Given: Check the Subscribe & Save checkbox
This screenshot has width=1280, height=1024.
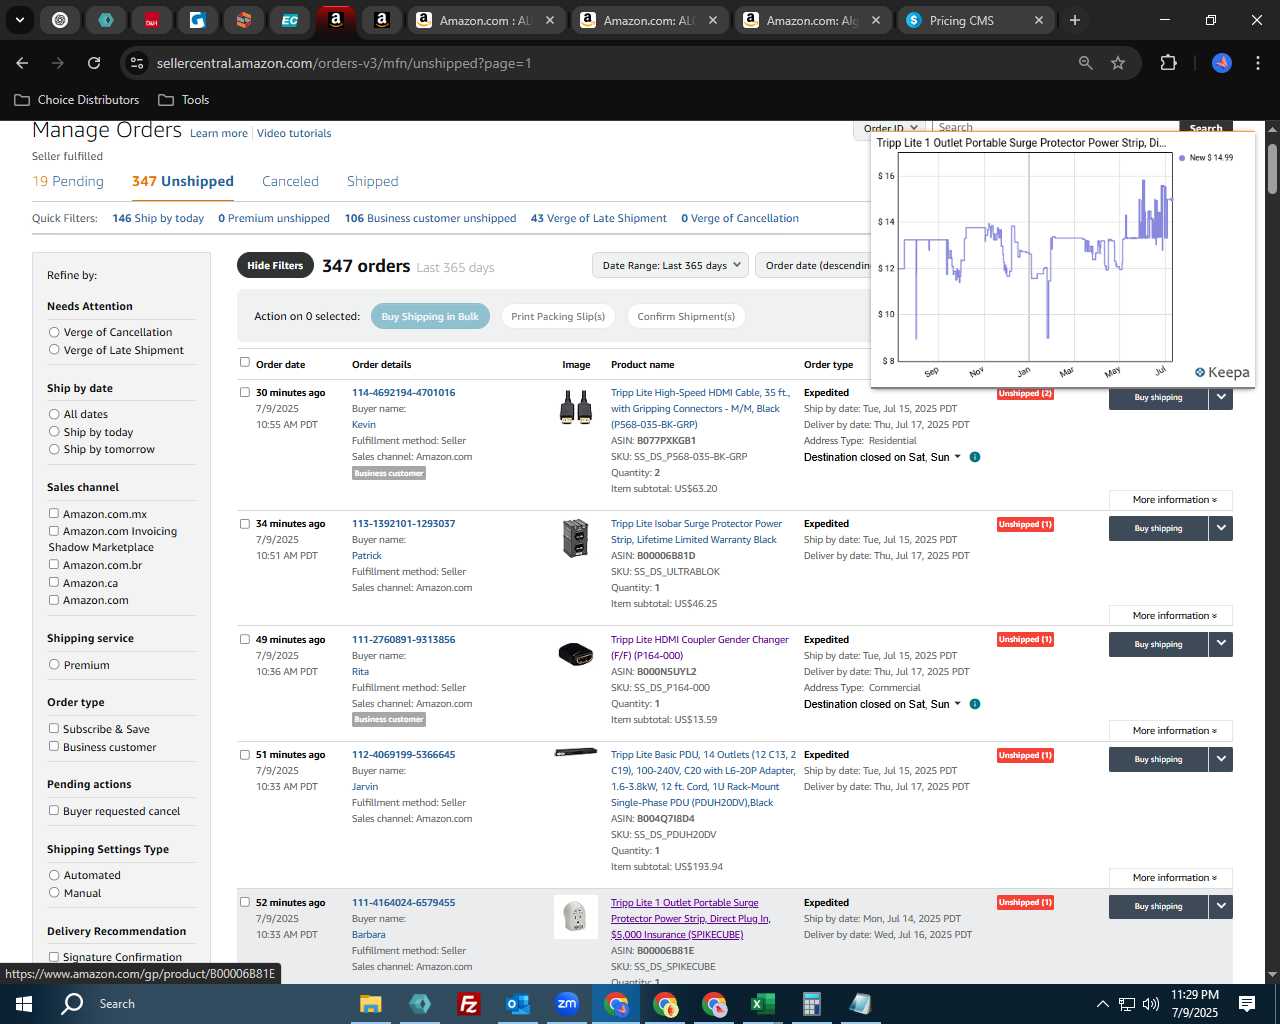Looking at the screenshot, I should (x=54, y=729).
